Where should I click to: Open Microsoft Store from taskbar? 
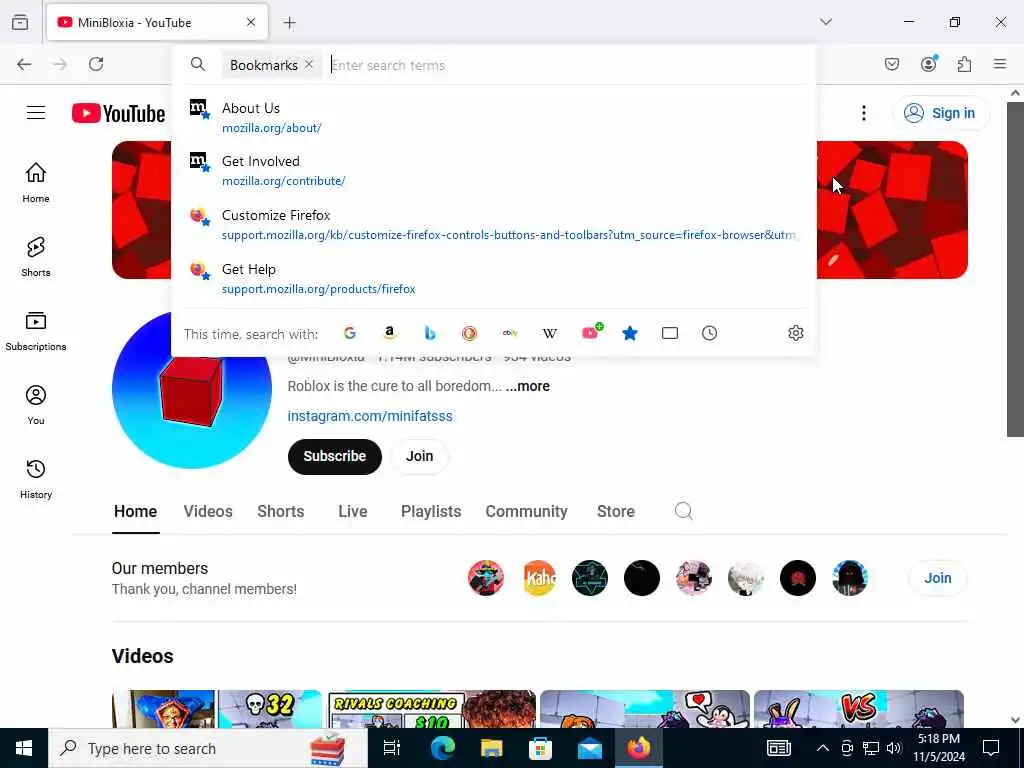pyautogui.click(x=540, y=748)
